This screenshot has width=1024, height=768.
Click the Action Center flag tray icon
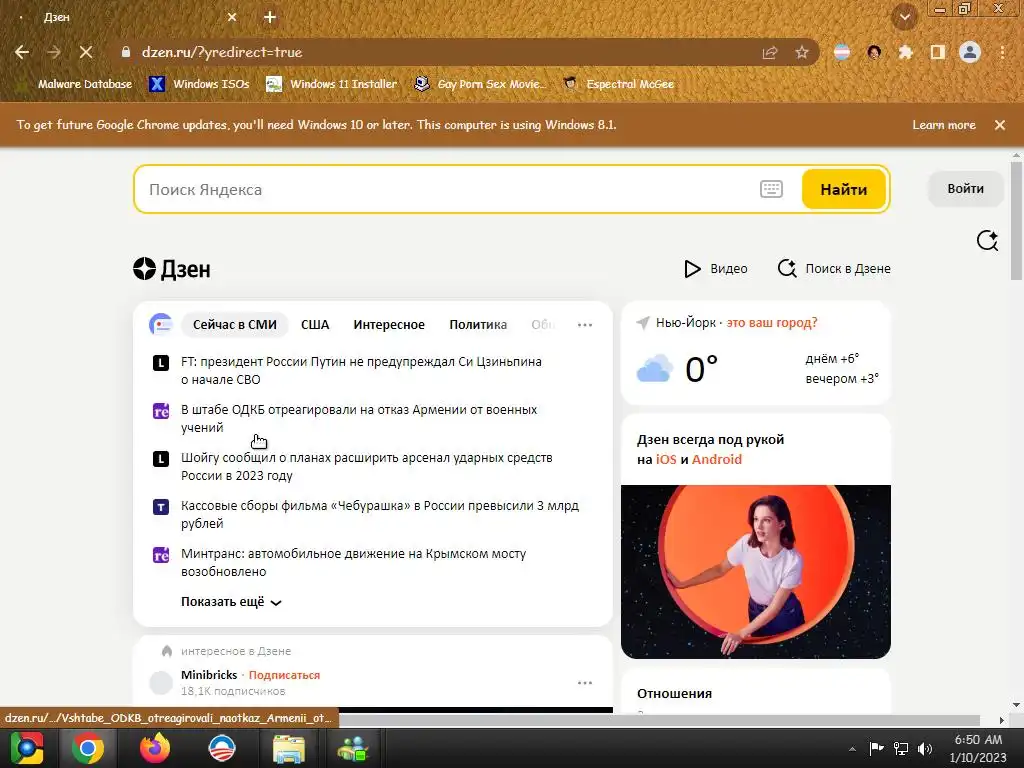click(x=876, y=748)
